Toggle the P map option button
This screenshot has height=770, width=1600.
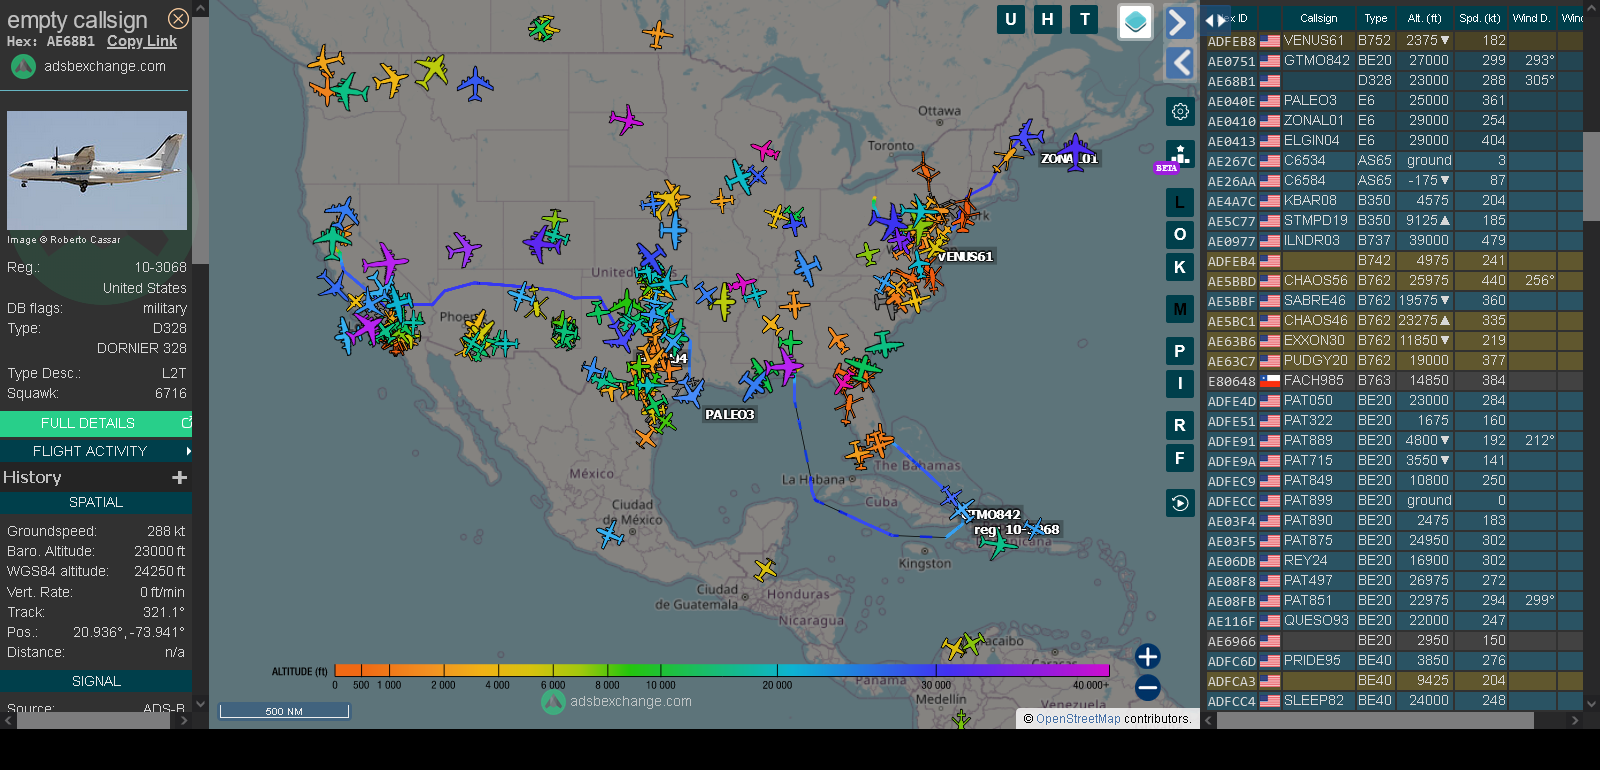coord(1180,351)
